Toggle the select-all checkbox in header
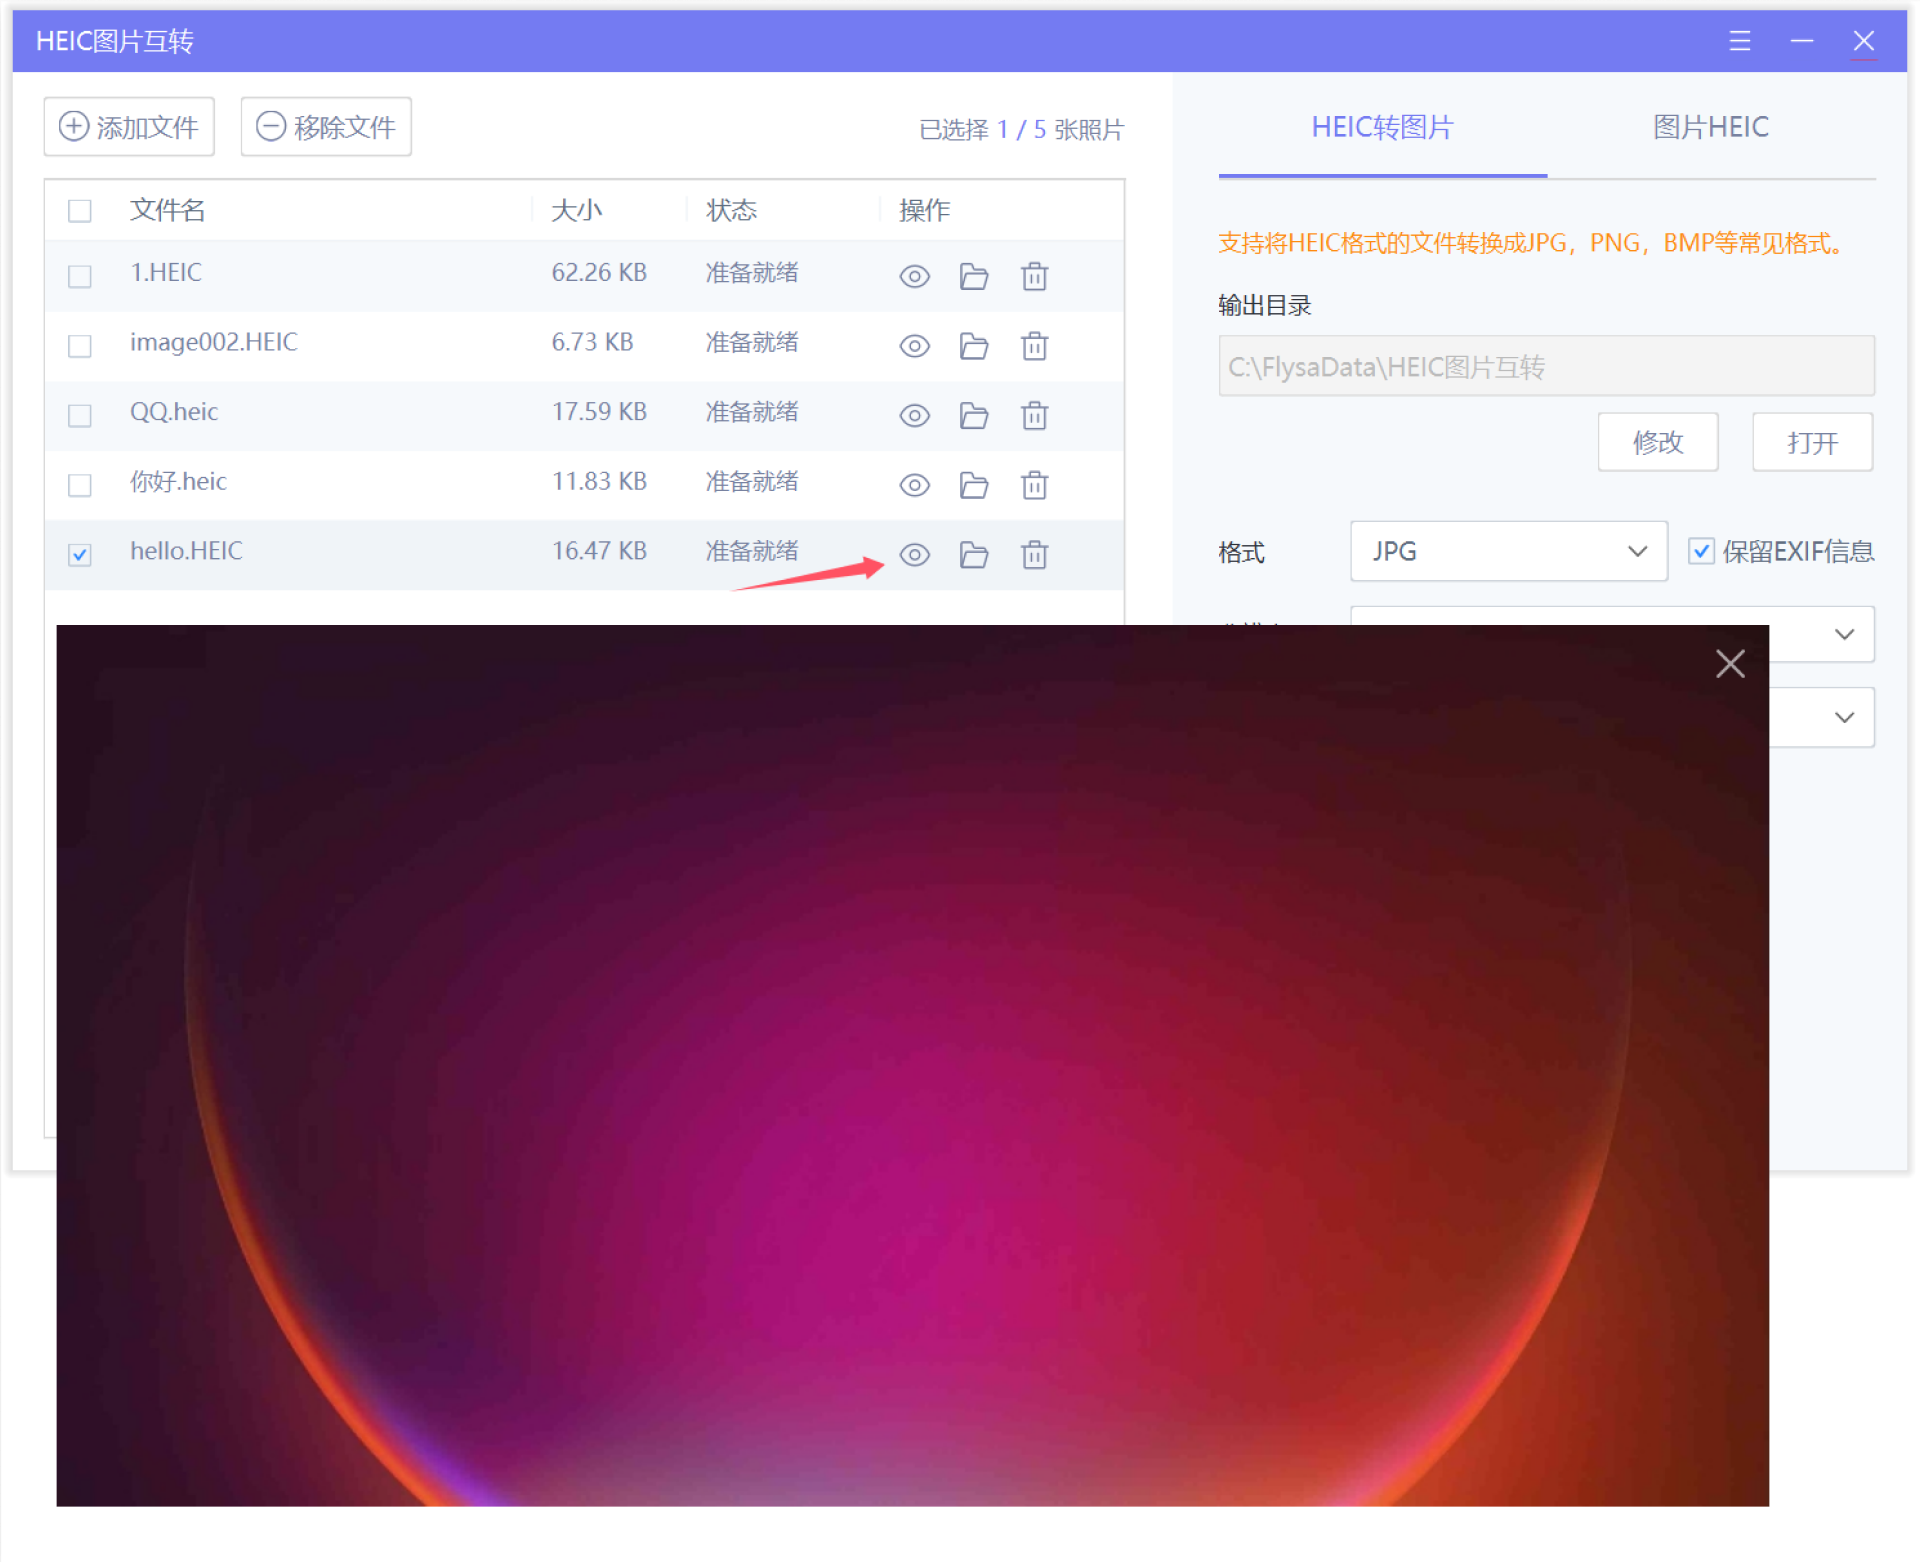 80,210
